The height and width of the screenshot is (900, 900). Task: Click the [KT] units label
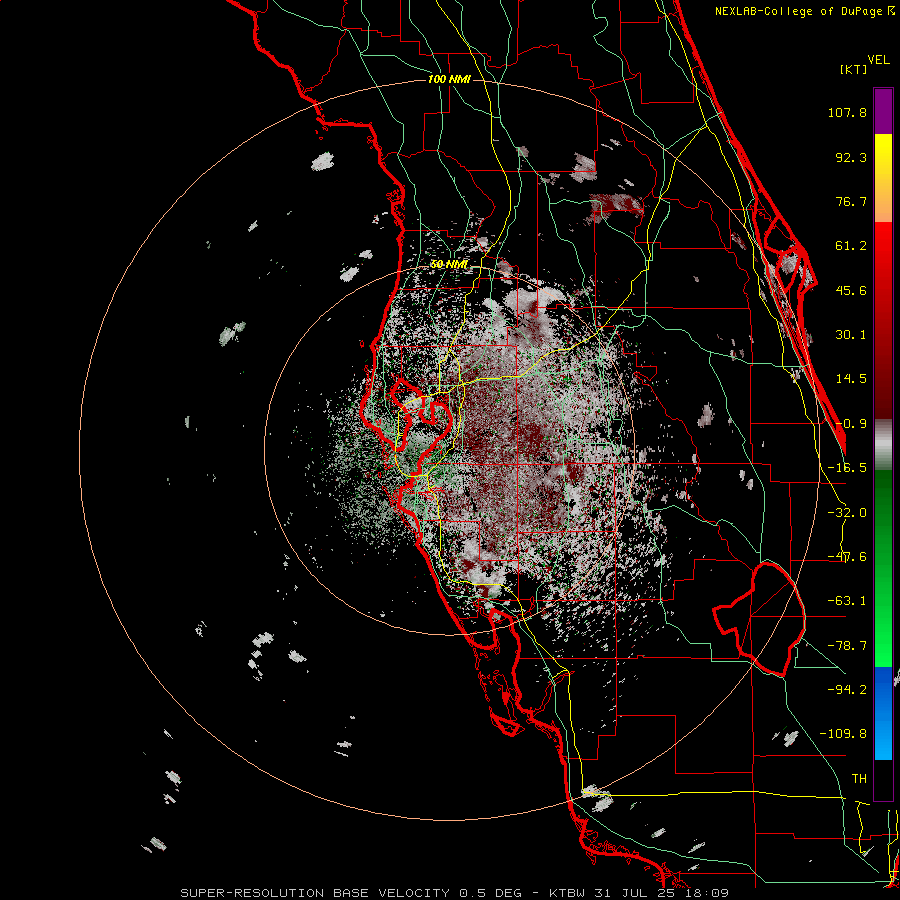(854, 69)
